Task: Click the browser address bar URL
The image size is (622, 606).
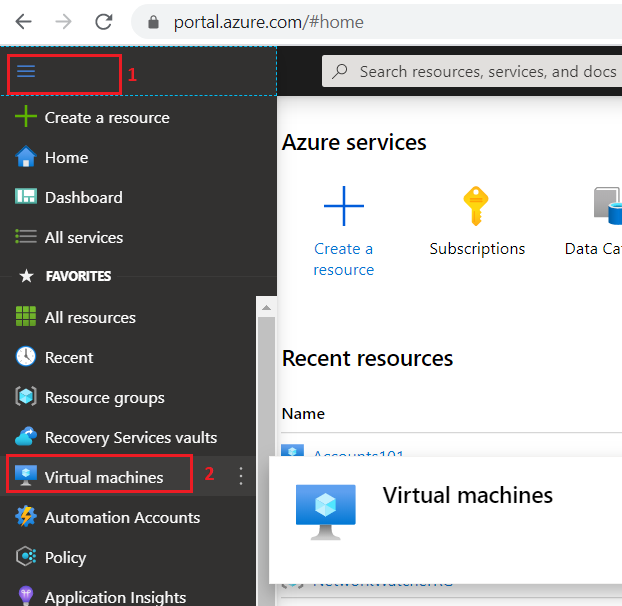Action: click(269, 22)
